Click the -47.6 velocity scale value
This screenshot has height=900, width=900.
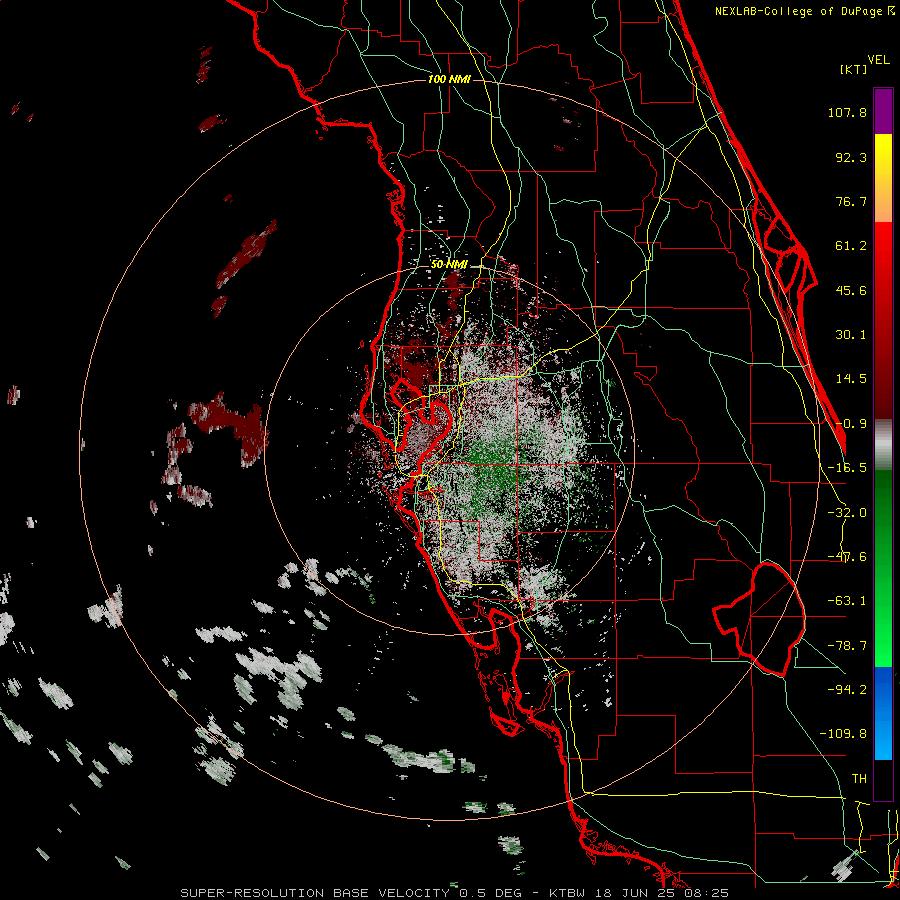(847, 557)
